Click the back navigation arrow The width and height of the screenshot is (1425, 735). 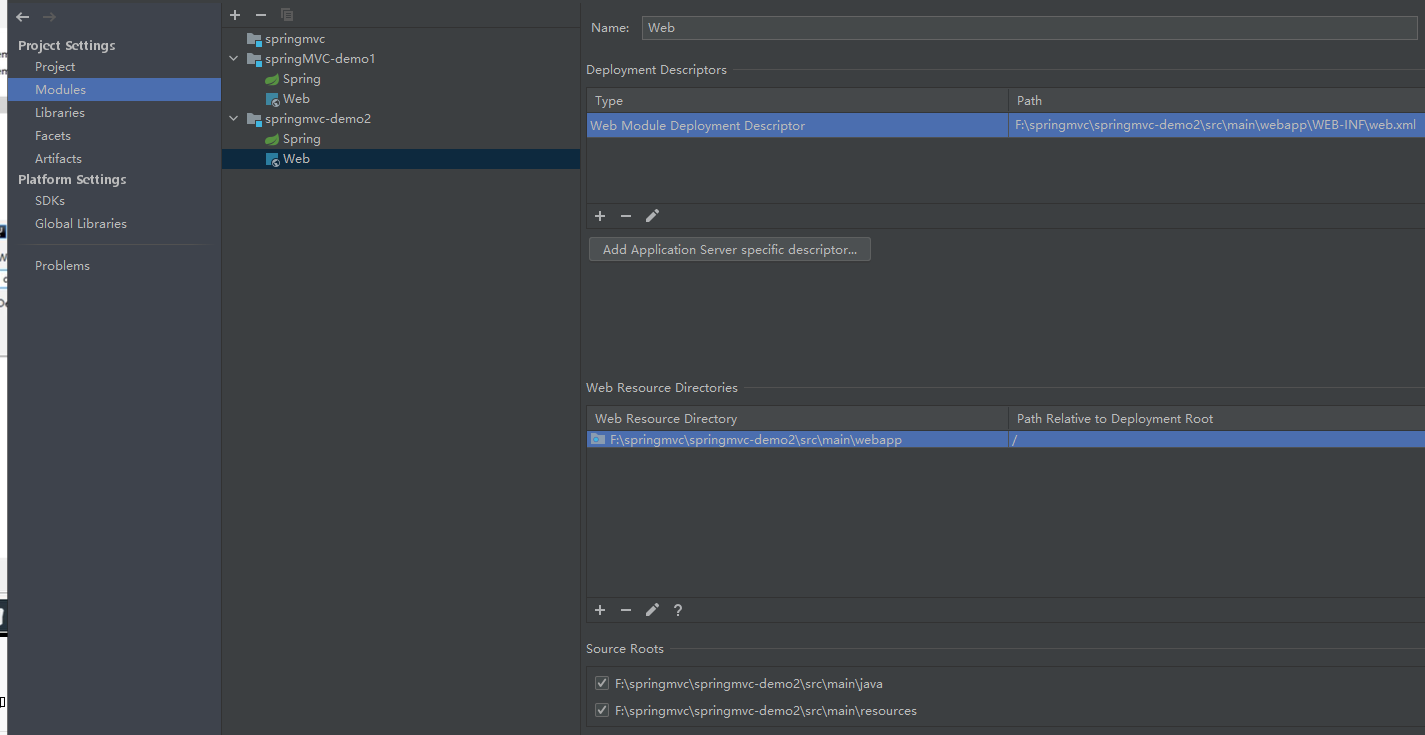pyautogui.click(x=23, y=17)
